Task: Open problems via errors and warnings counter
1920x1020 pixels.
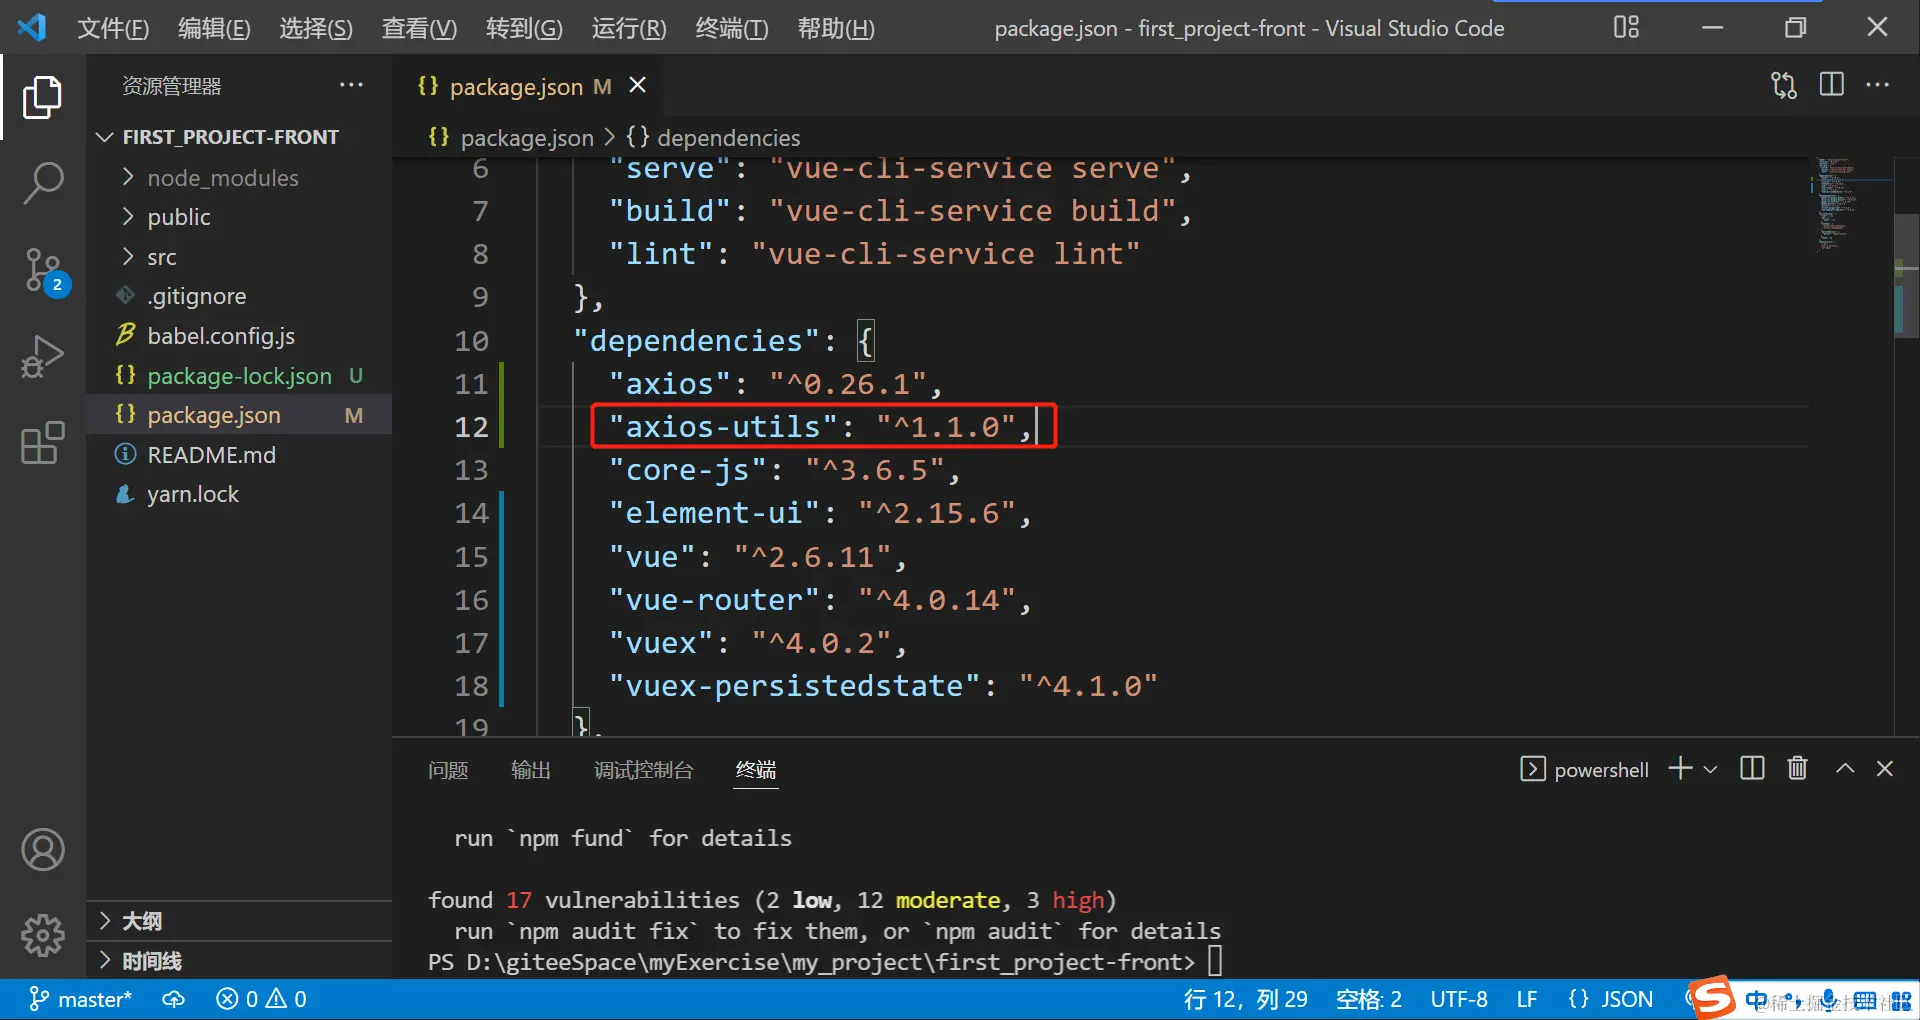Action: (261, 999)
